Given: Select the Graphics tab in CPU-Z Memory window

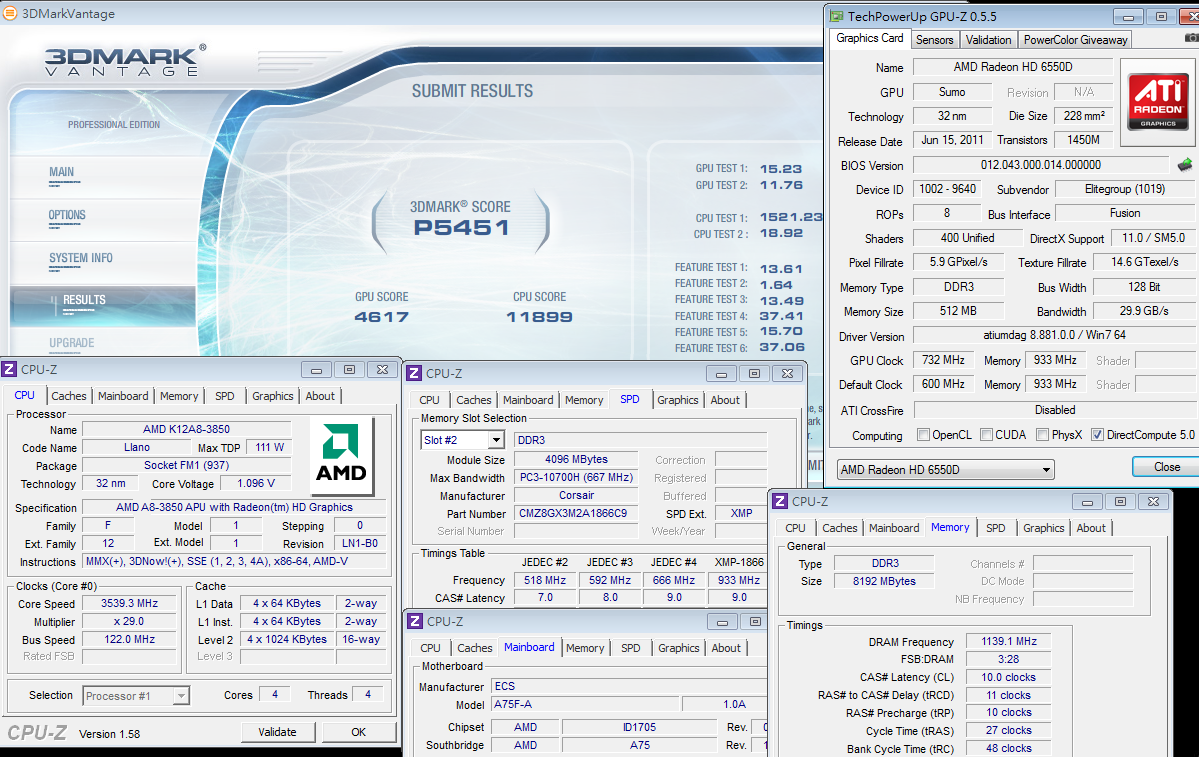Looking at the screenshot, I should click(1043, 528).
